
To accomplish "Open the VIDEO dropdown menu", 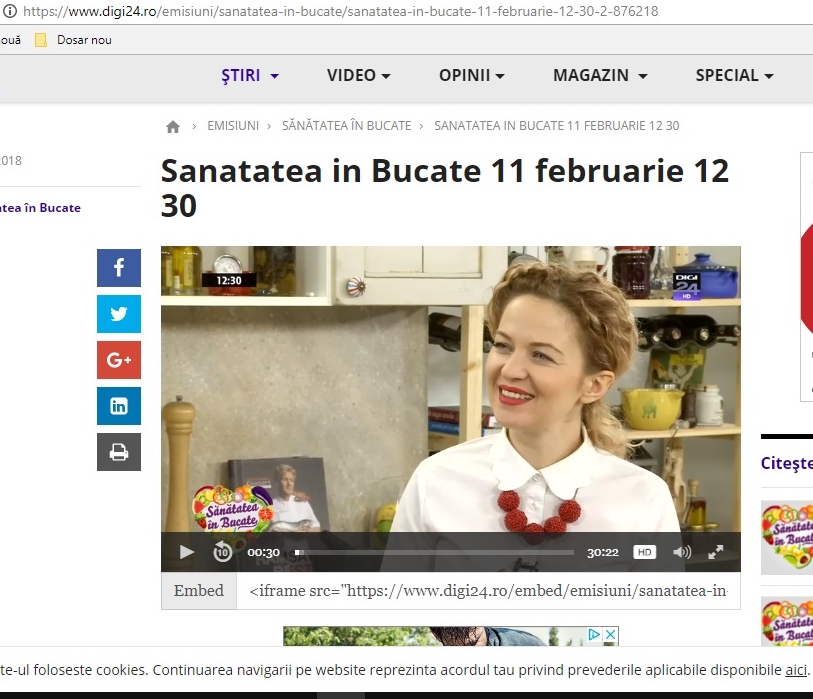I will click(x=358, y=76).
